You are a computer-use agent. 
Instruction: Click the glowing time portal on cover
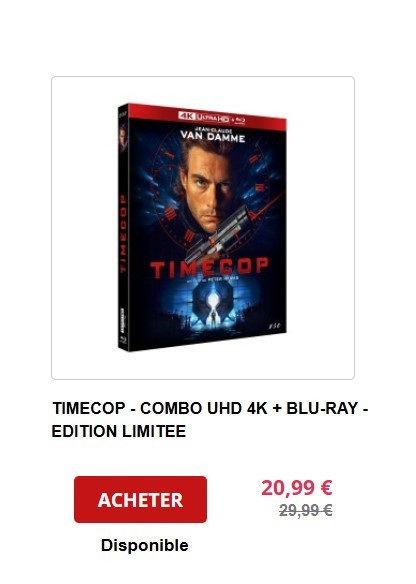[213, 300]
